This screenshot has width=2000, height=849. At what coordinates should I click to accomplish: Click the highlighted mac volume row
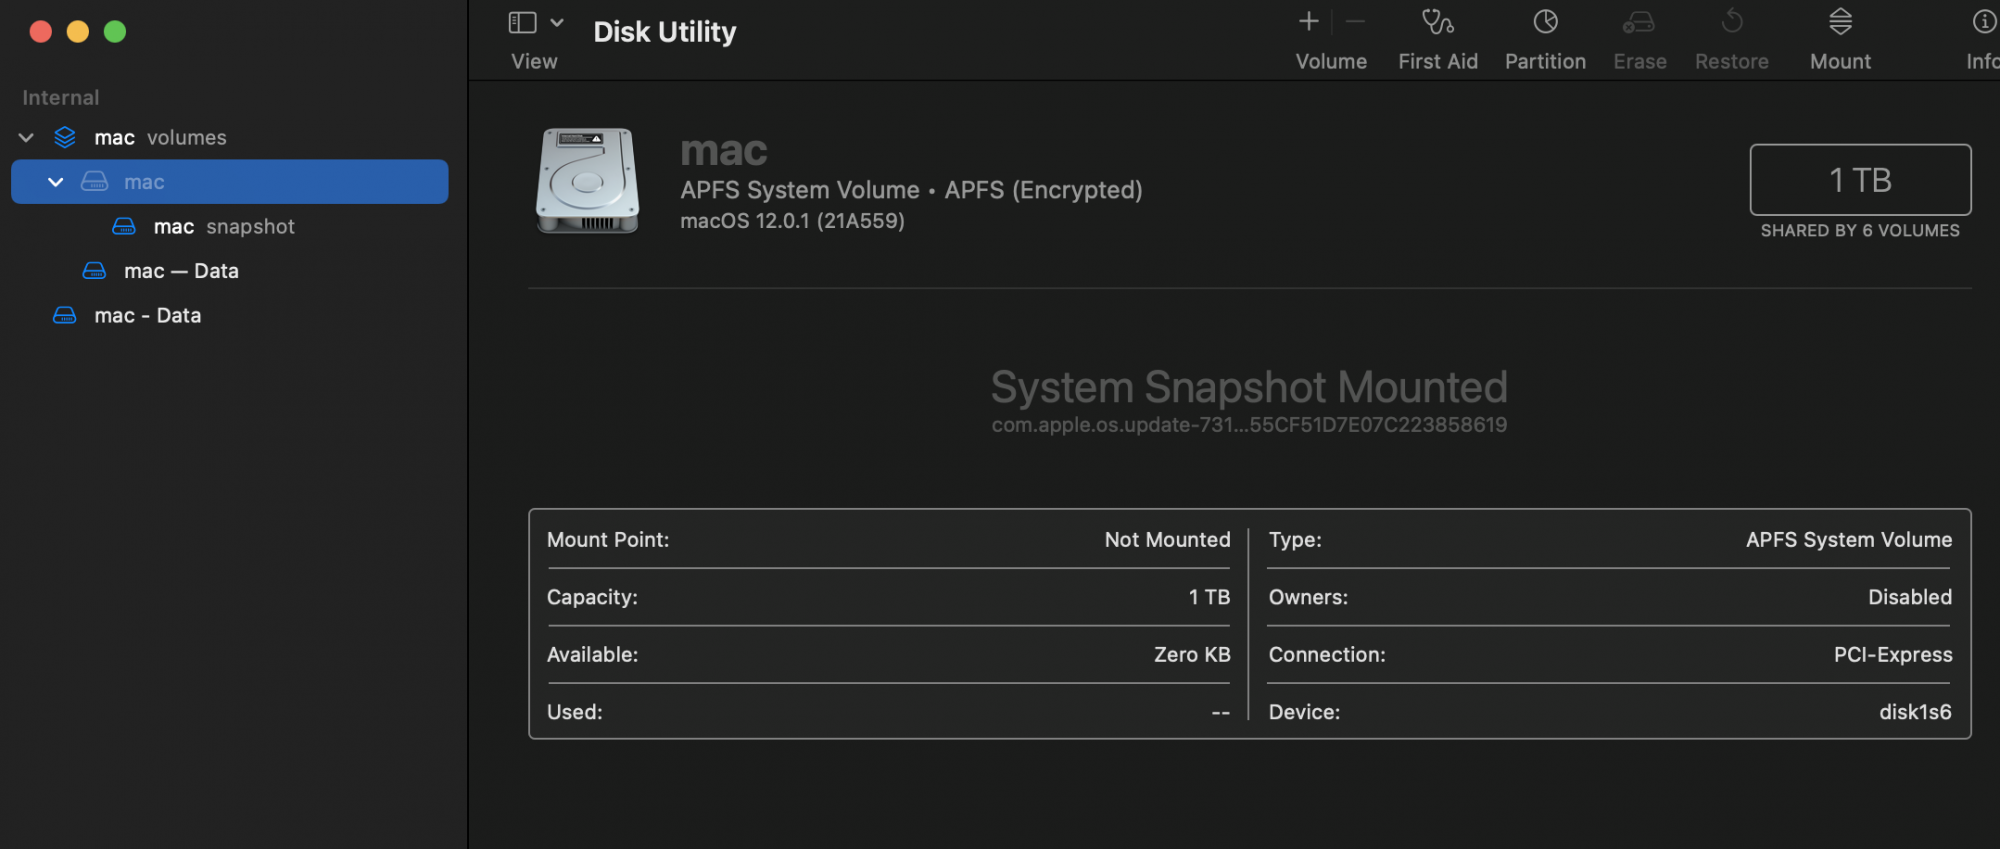230,182
